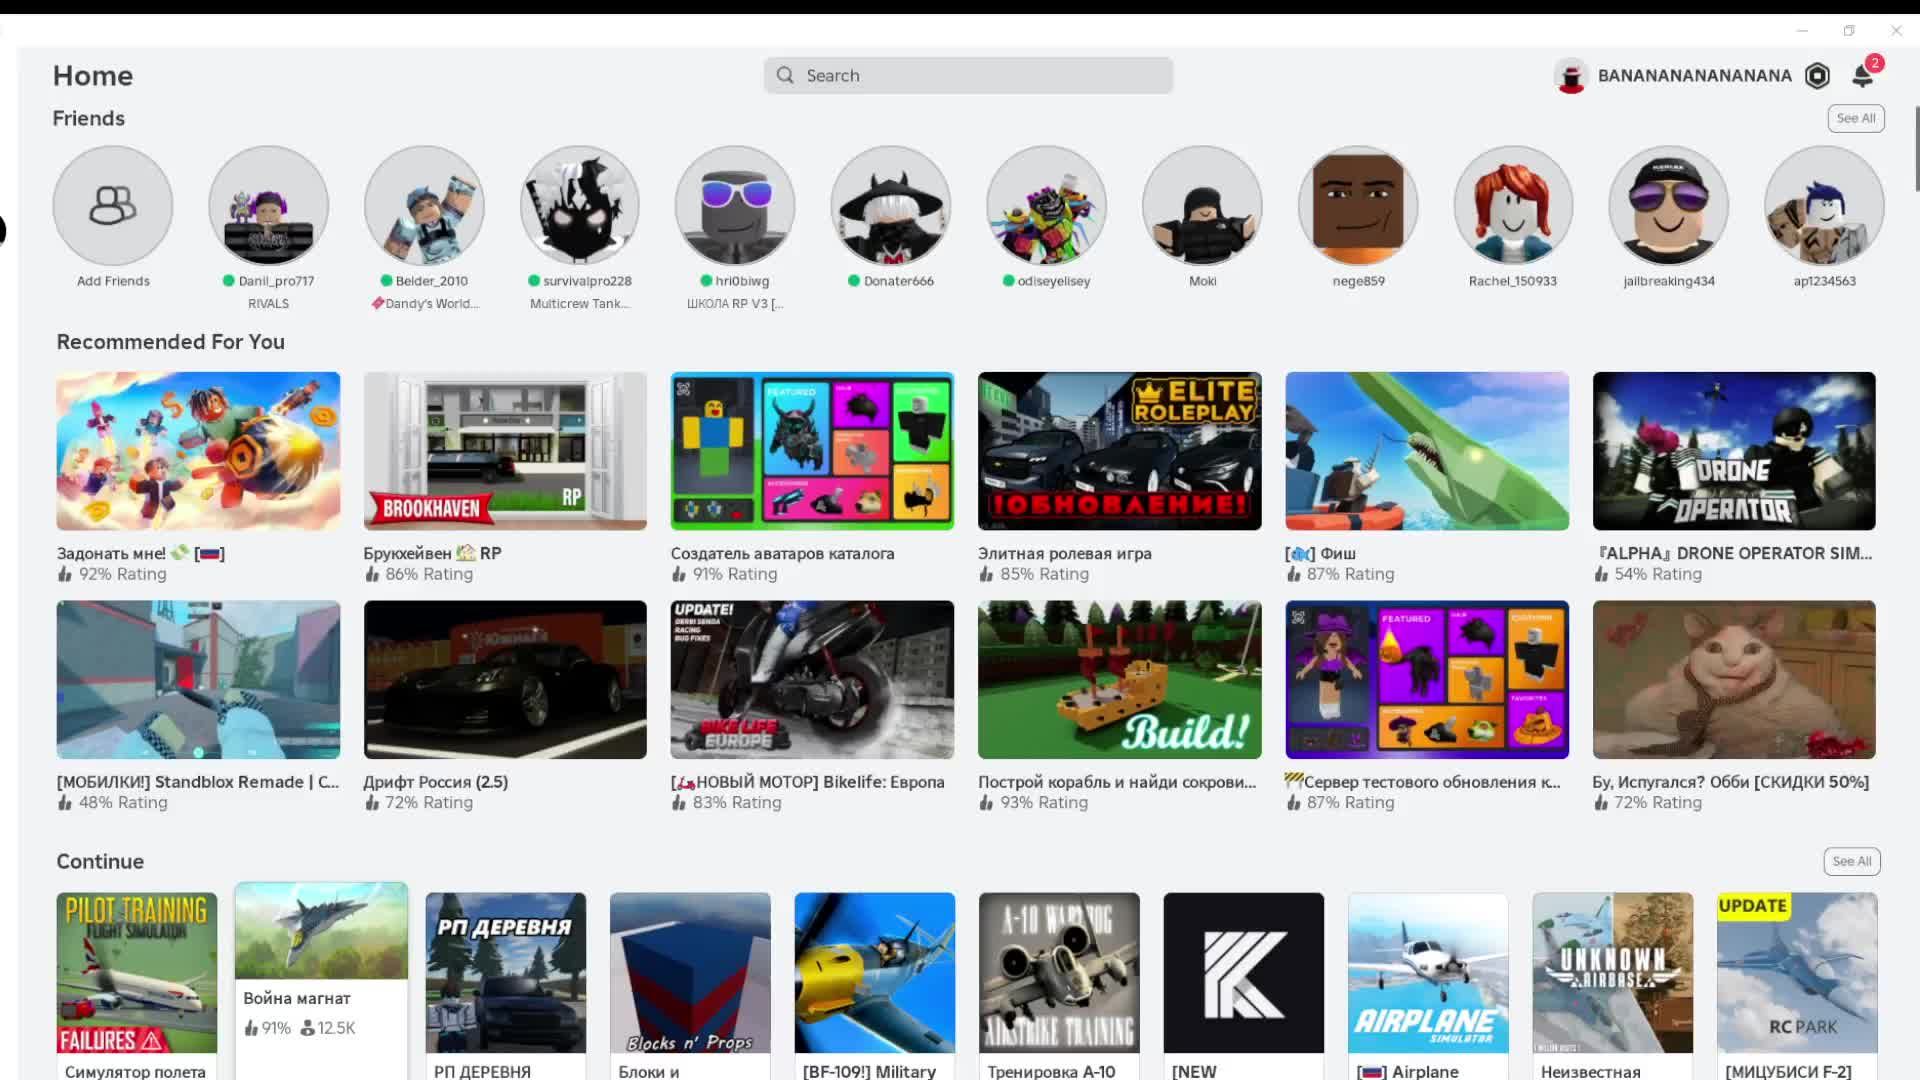Open the notifications bell
The width and height of the screenshot is (1920, 1080).
(x=1862, y=76)
